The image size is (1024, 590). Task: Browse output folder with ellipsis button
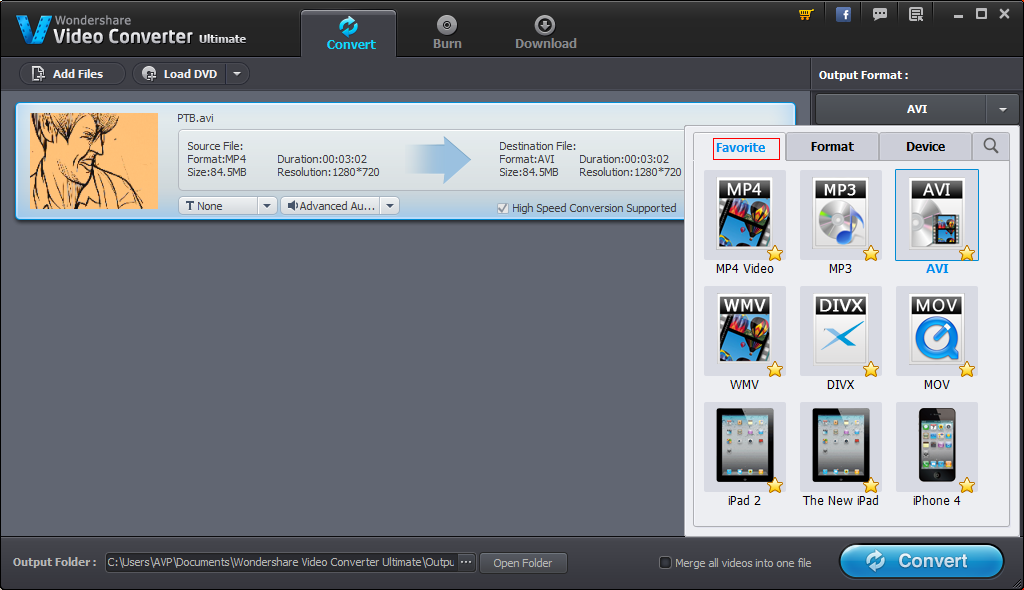click(x=466, y=562)
